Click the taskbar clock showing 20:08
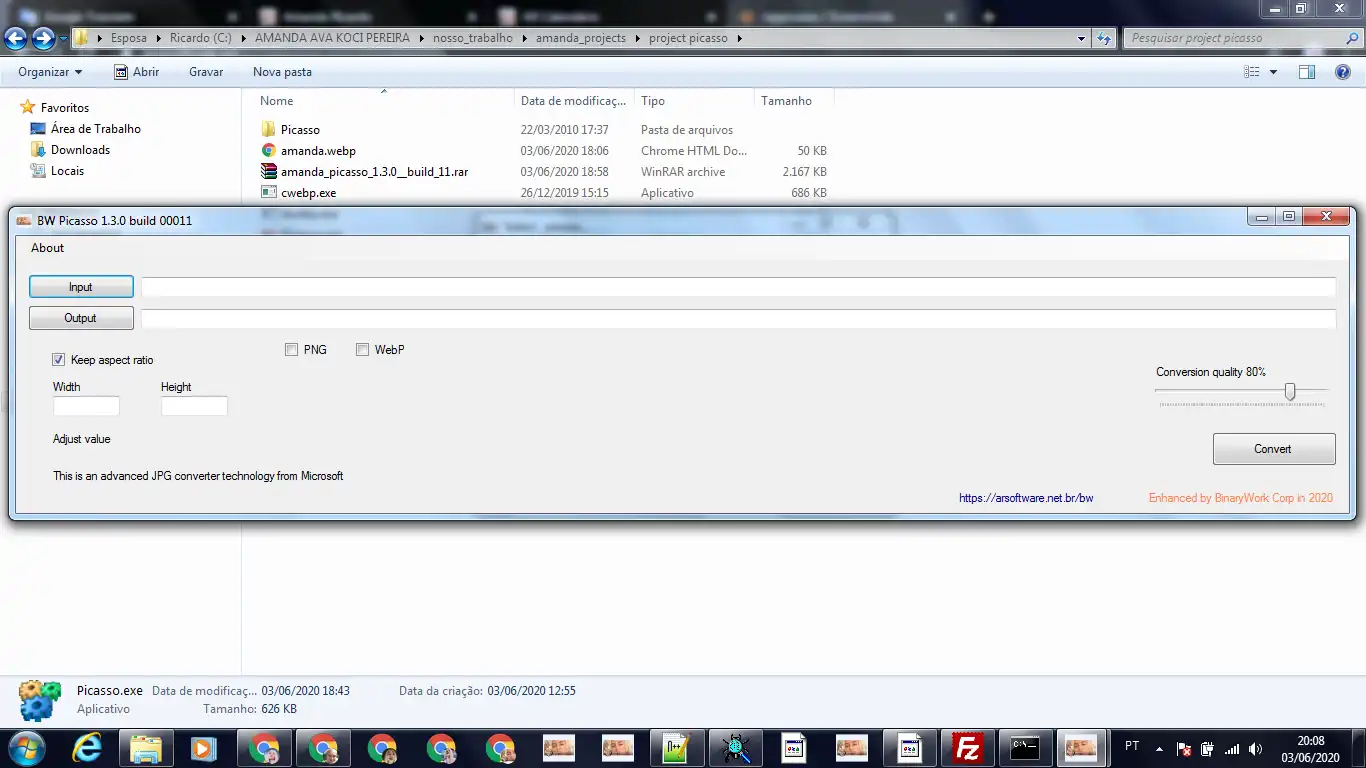This screenshot has height=768, width=1366. click(1311, 741)
